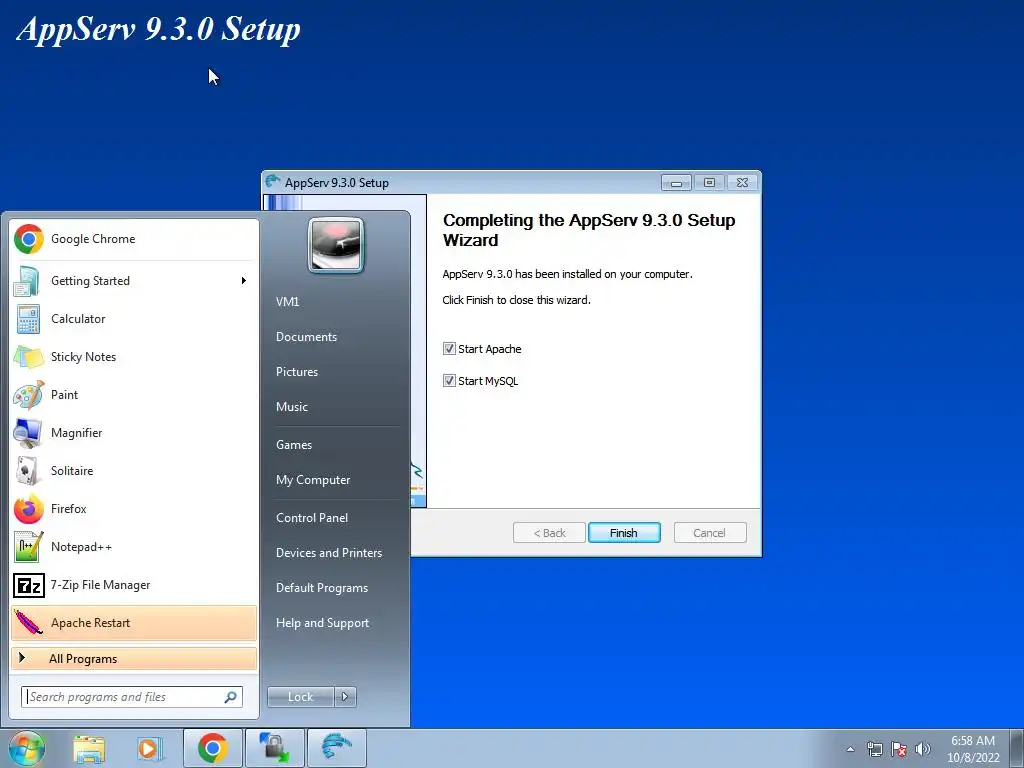The height and width of the screenshot is (768, 1024).
Task: Open Music from the Start menu
Action: click(x=291, y=407)
